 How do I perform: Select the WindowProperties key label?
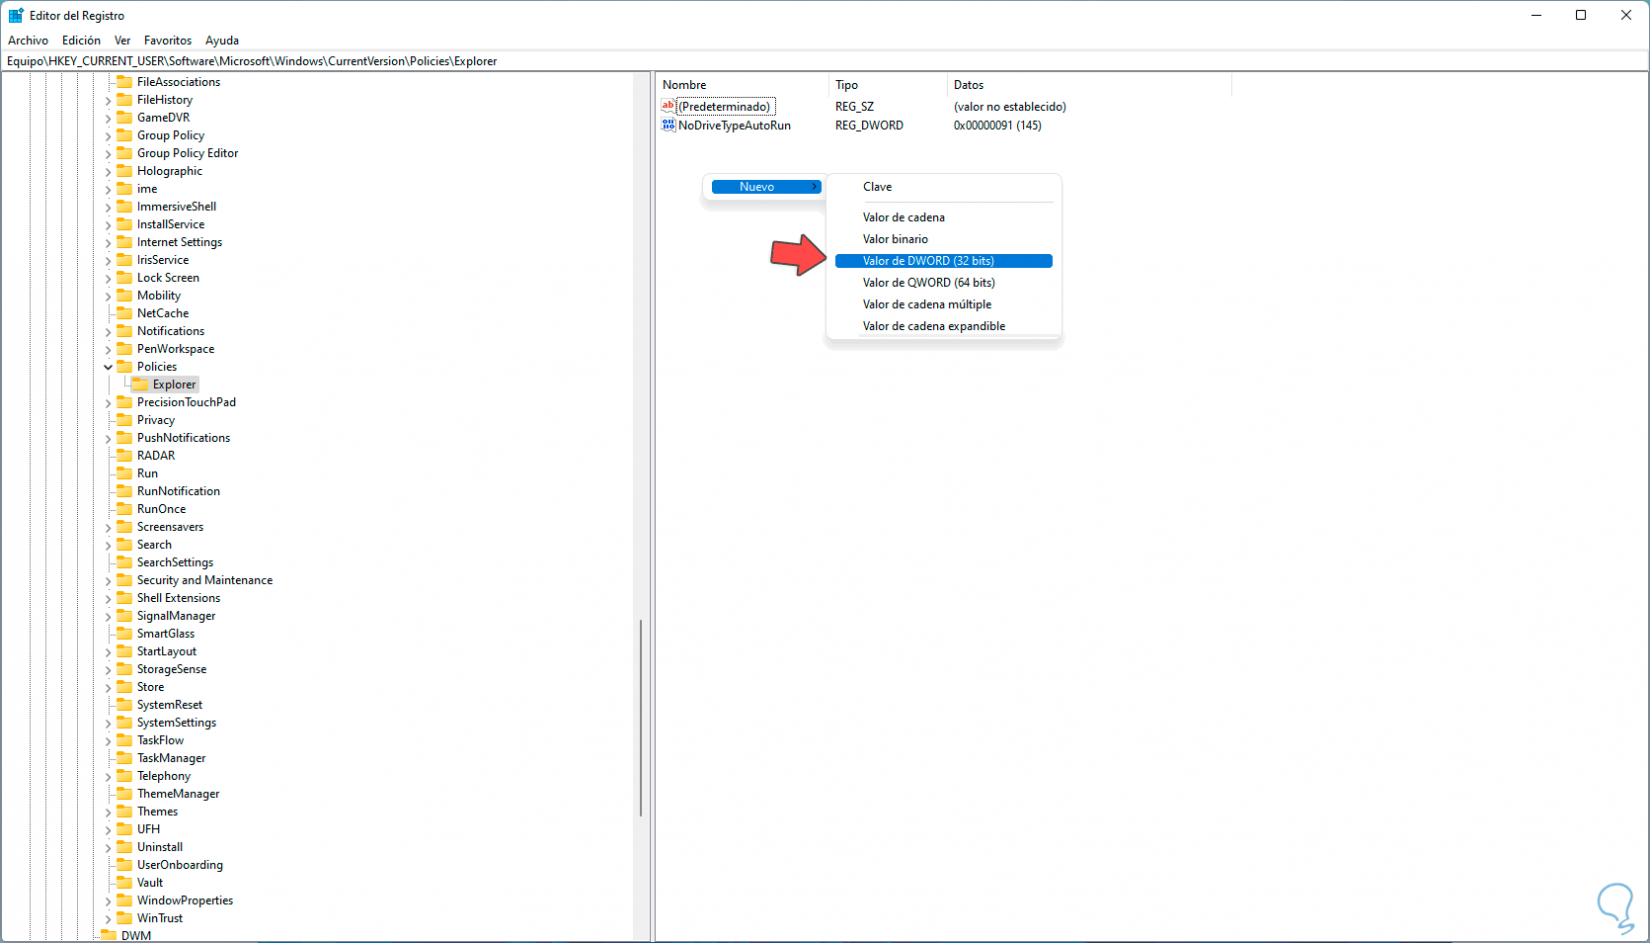185,900
